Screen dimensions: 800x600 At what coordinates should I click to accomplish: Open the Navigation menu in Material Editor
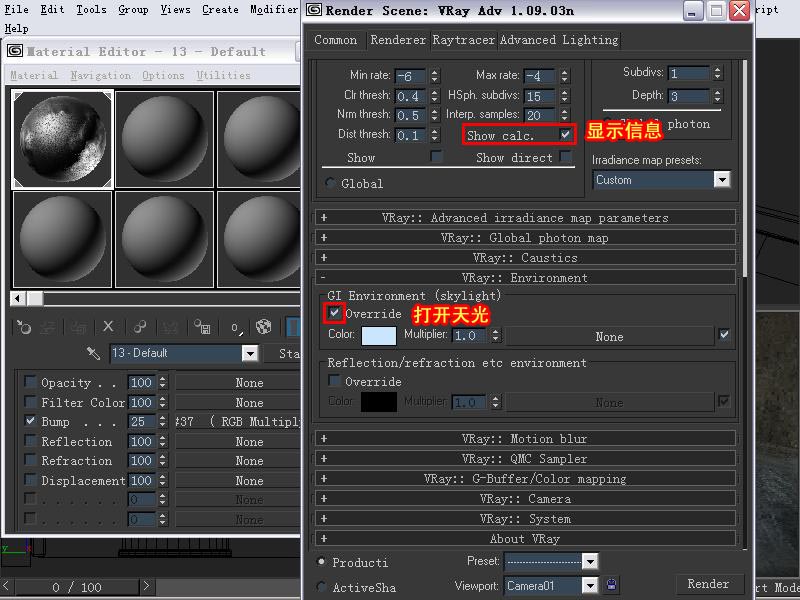click(x=101, y=76)
